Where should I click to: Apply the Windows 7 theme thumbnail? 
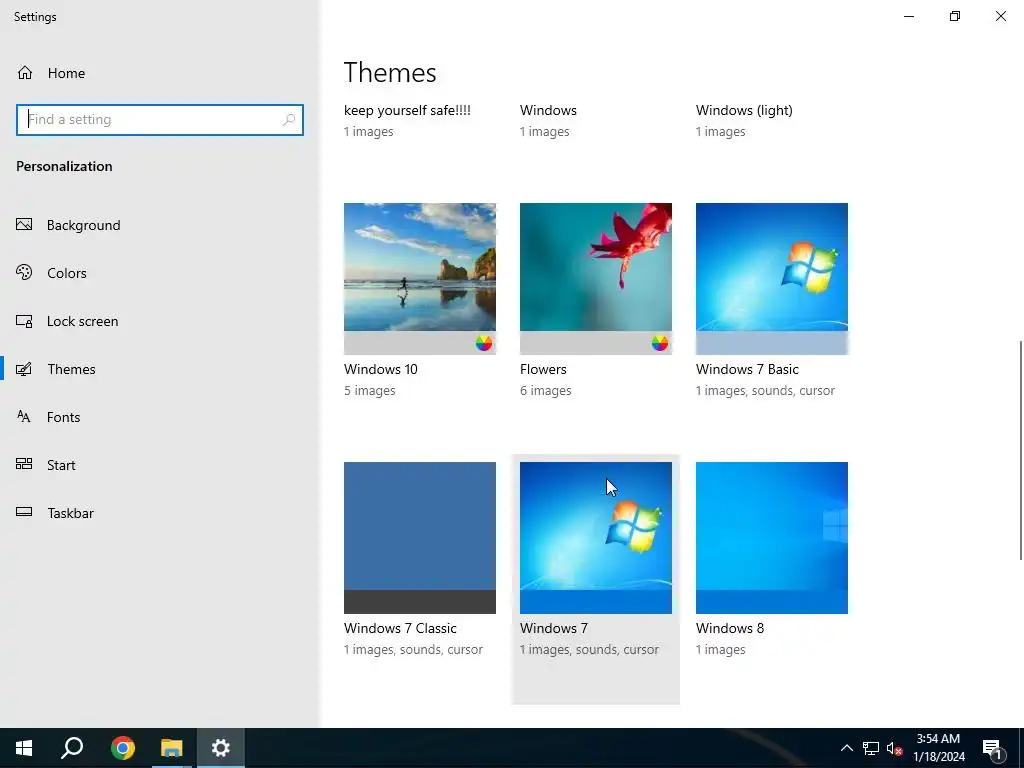596,538
